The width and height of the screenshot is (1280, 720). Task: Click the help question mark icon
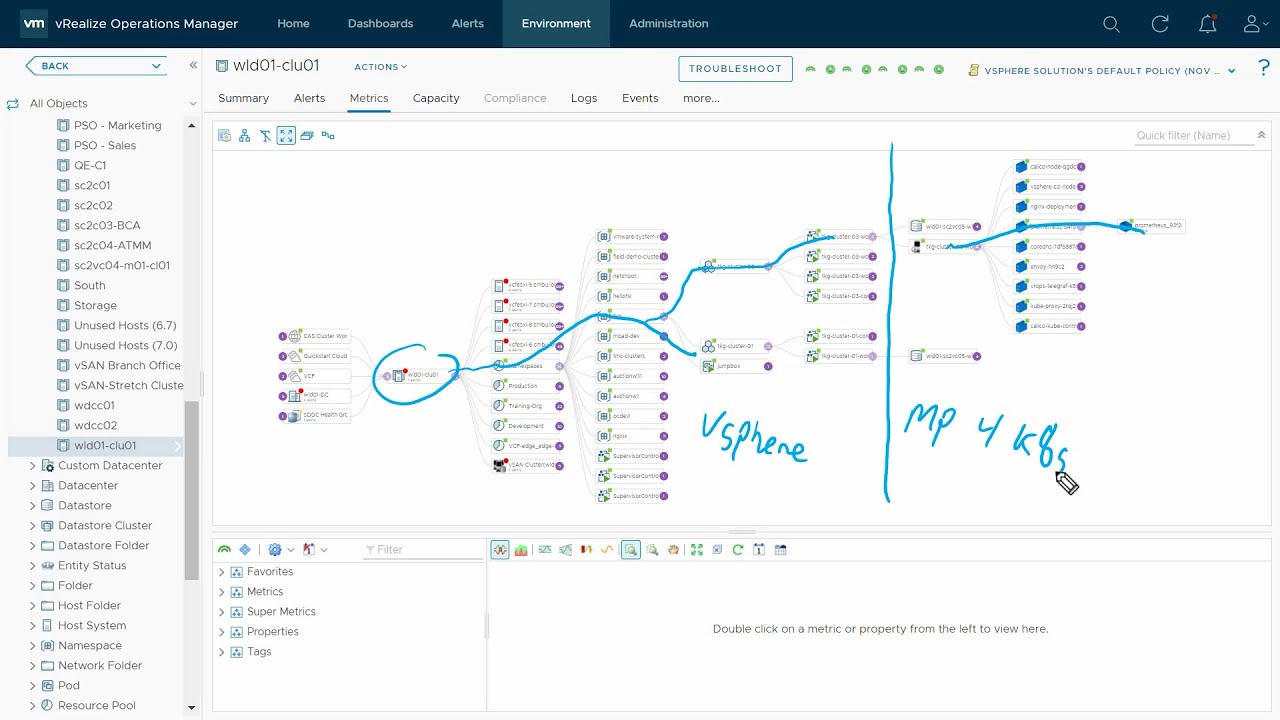click(1264, 68)
